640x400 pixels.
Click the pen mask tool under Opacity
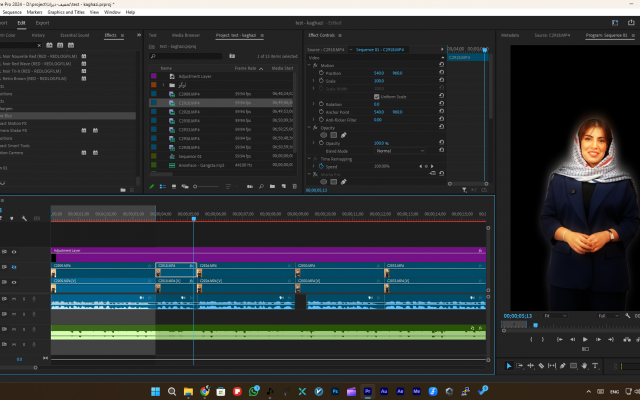click(x=344, y=135)
